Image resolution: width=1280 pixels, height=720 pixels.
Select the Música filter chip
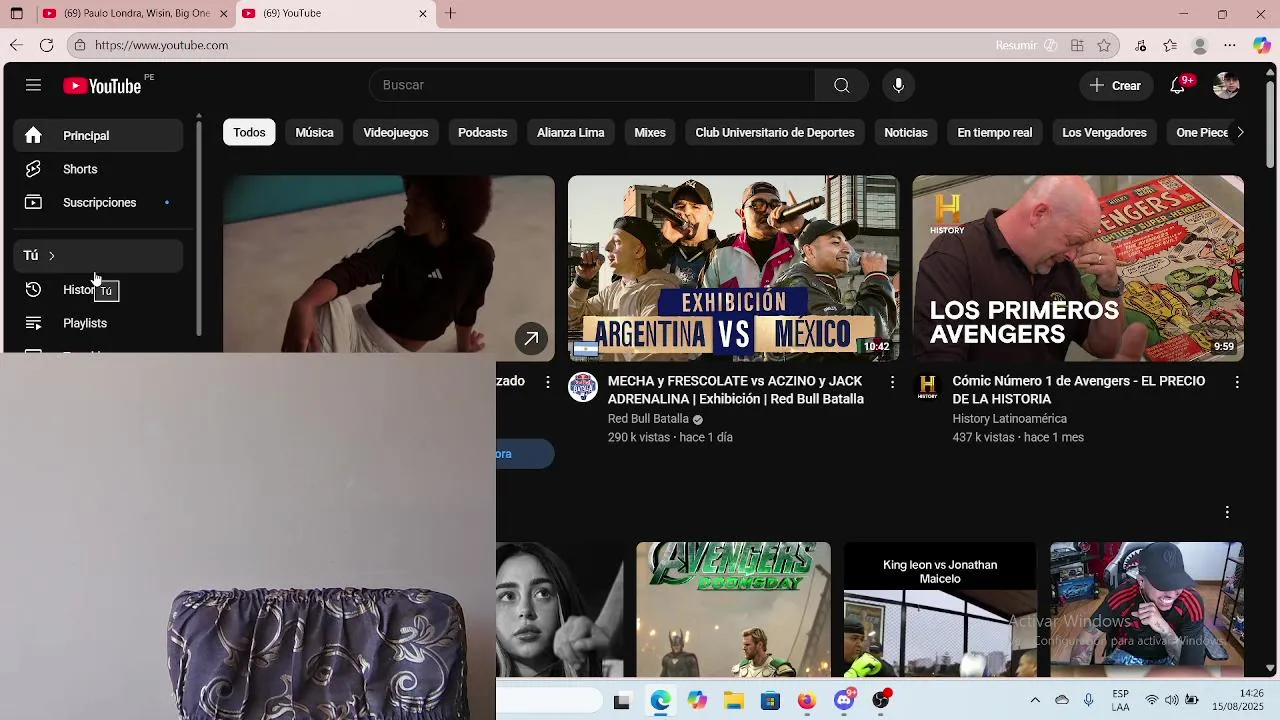point(314,132)
